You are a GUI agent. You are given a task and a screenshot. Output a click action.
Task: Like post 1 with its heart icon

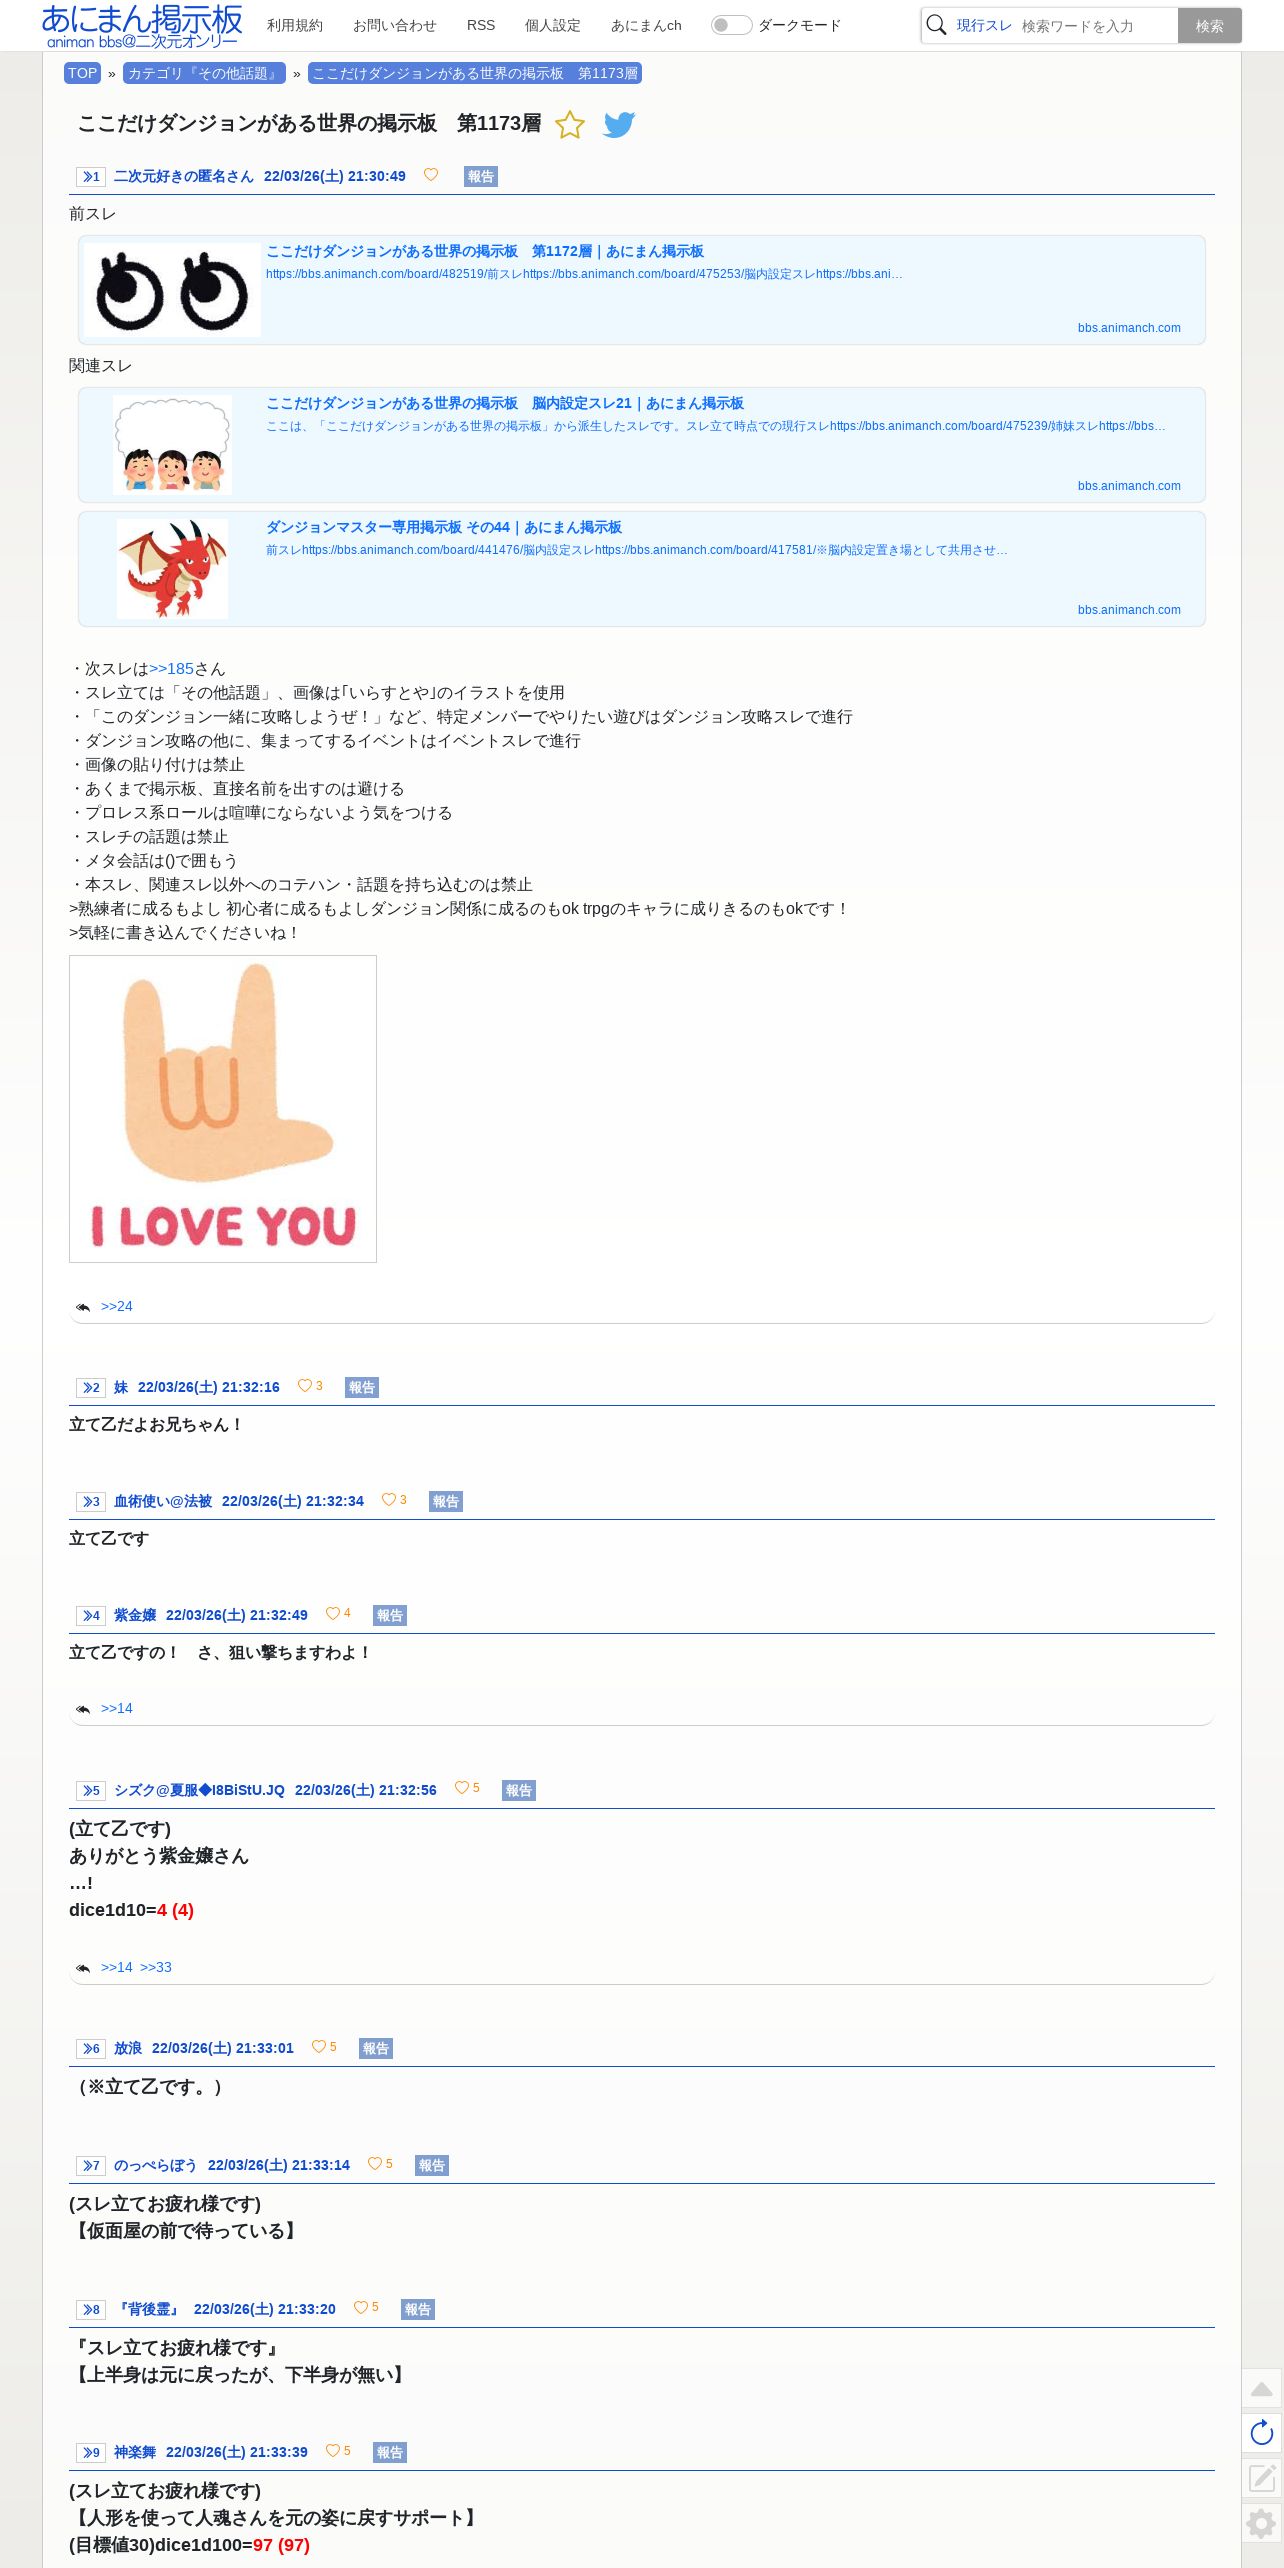(x=431, y=175)
